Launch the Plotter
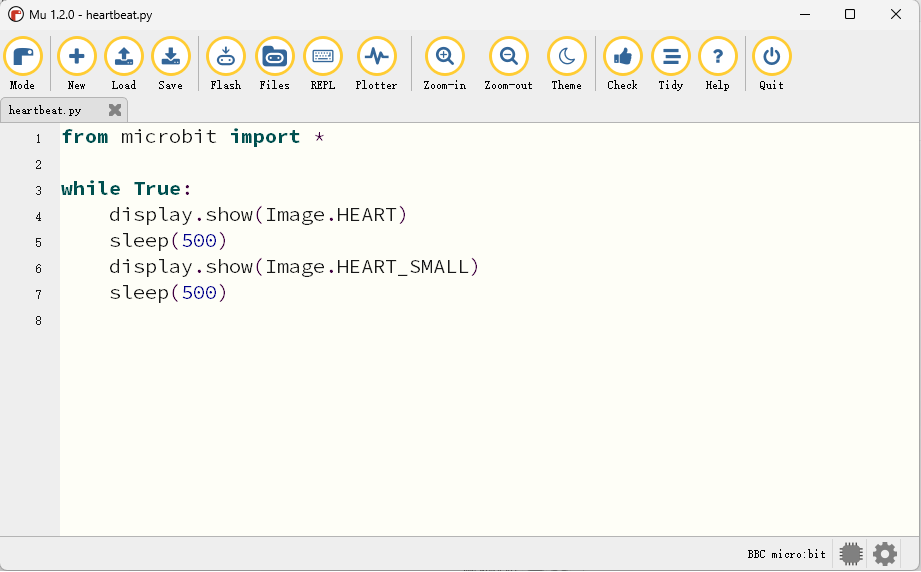Screen dimensions: 921x572 pos(376,63)
